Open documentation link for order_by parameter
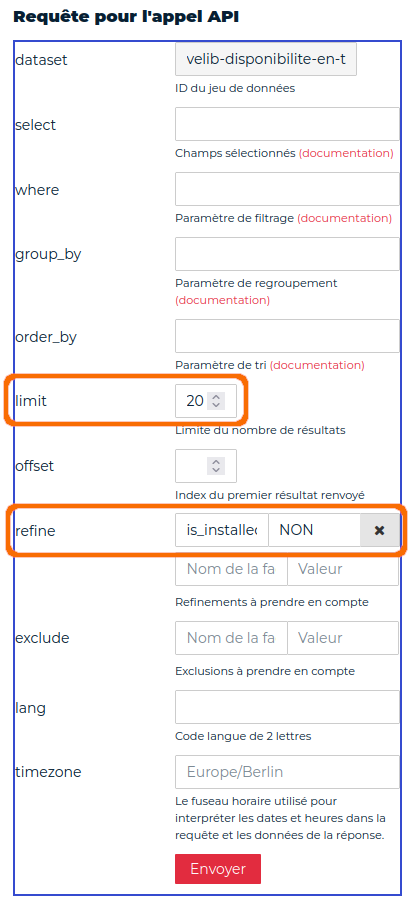 (317, 365)
